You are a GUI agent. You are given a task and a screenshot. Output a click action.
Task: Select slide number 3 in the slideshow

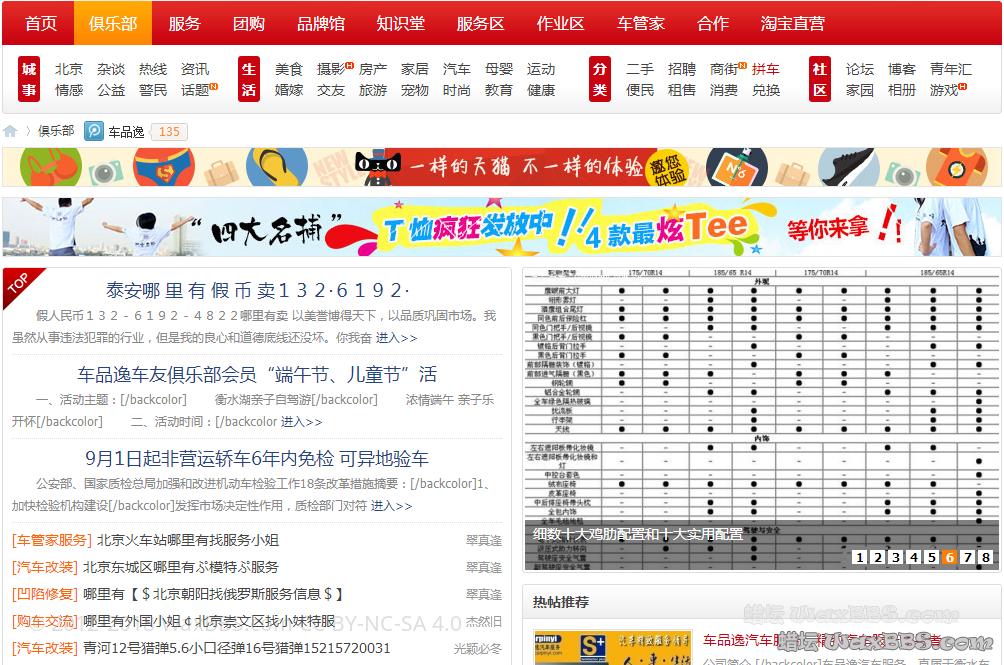895,557
